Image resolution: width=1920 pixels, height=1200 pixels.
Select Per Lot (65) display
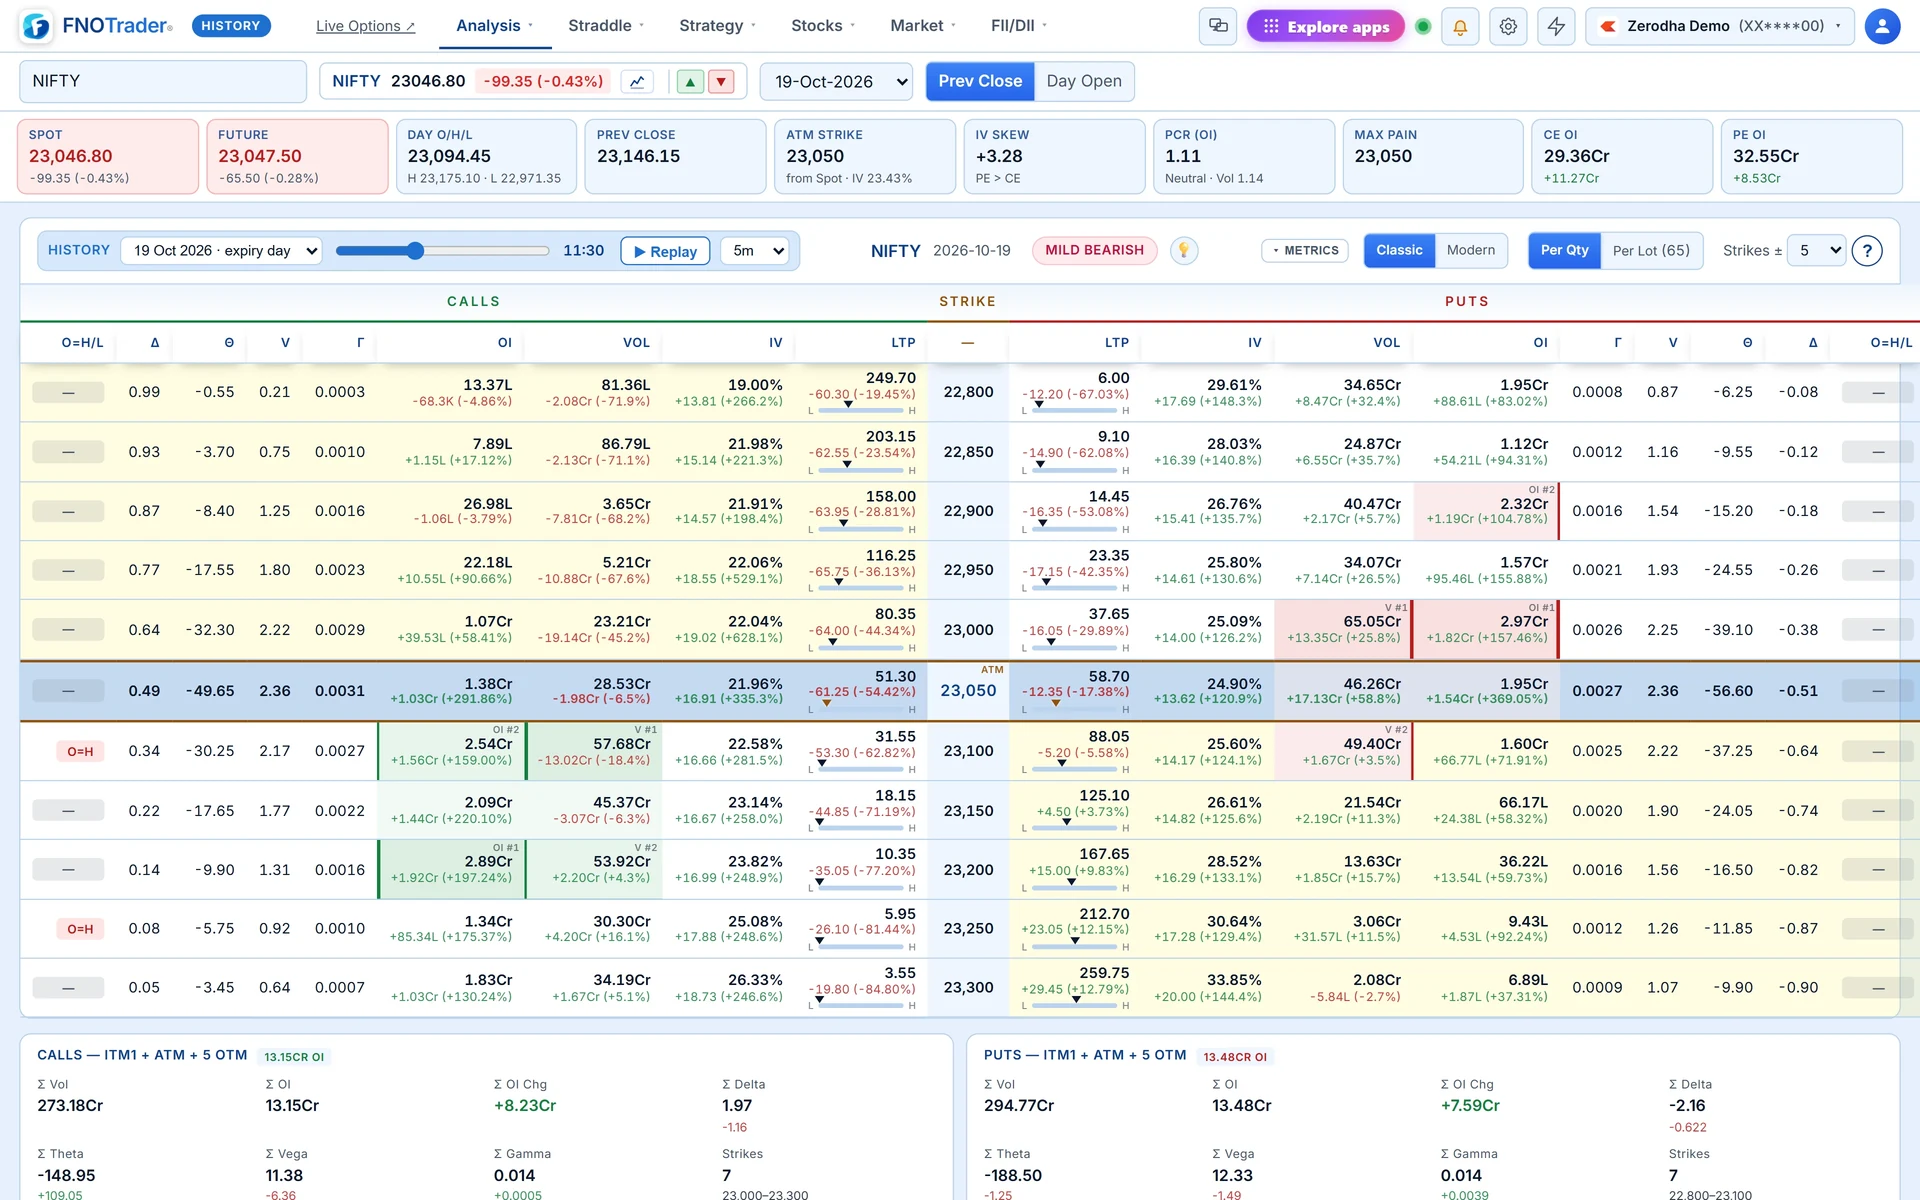[1651, 250]
